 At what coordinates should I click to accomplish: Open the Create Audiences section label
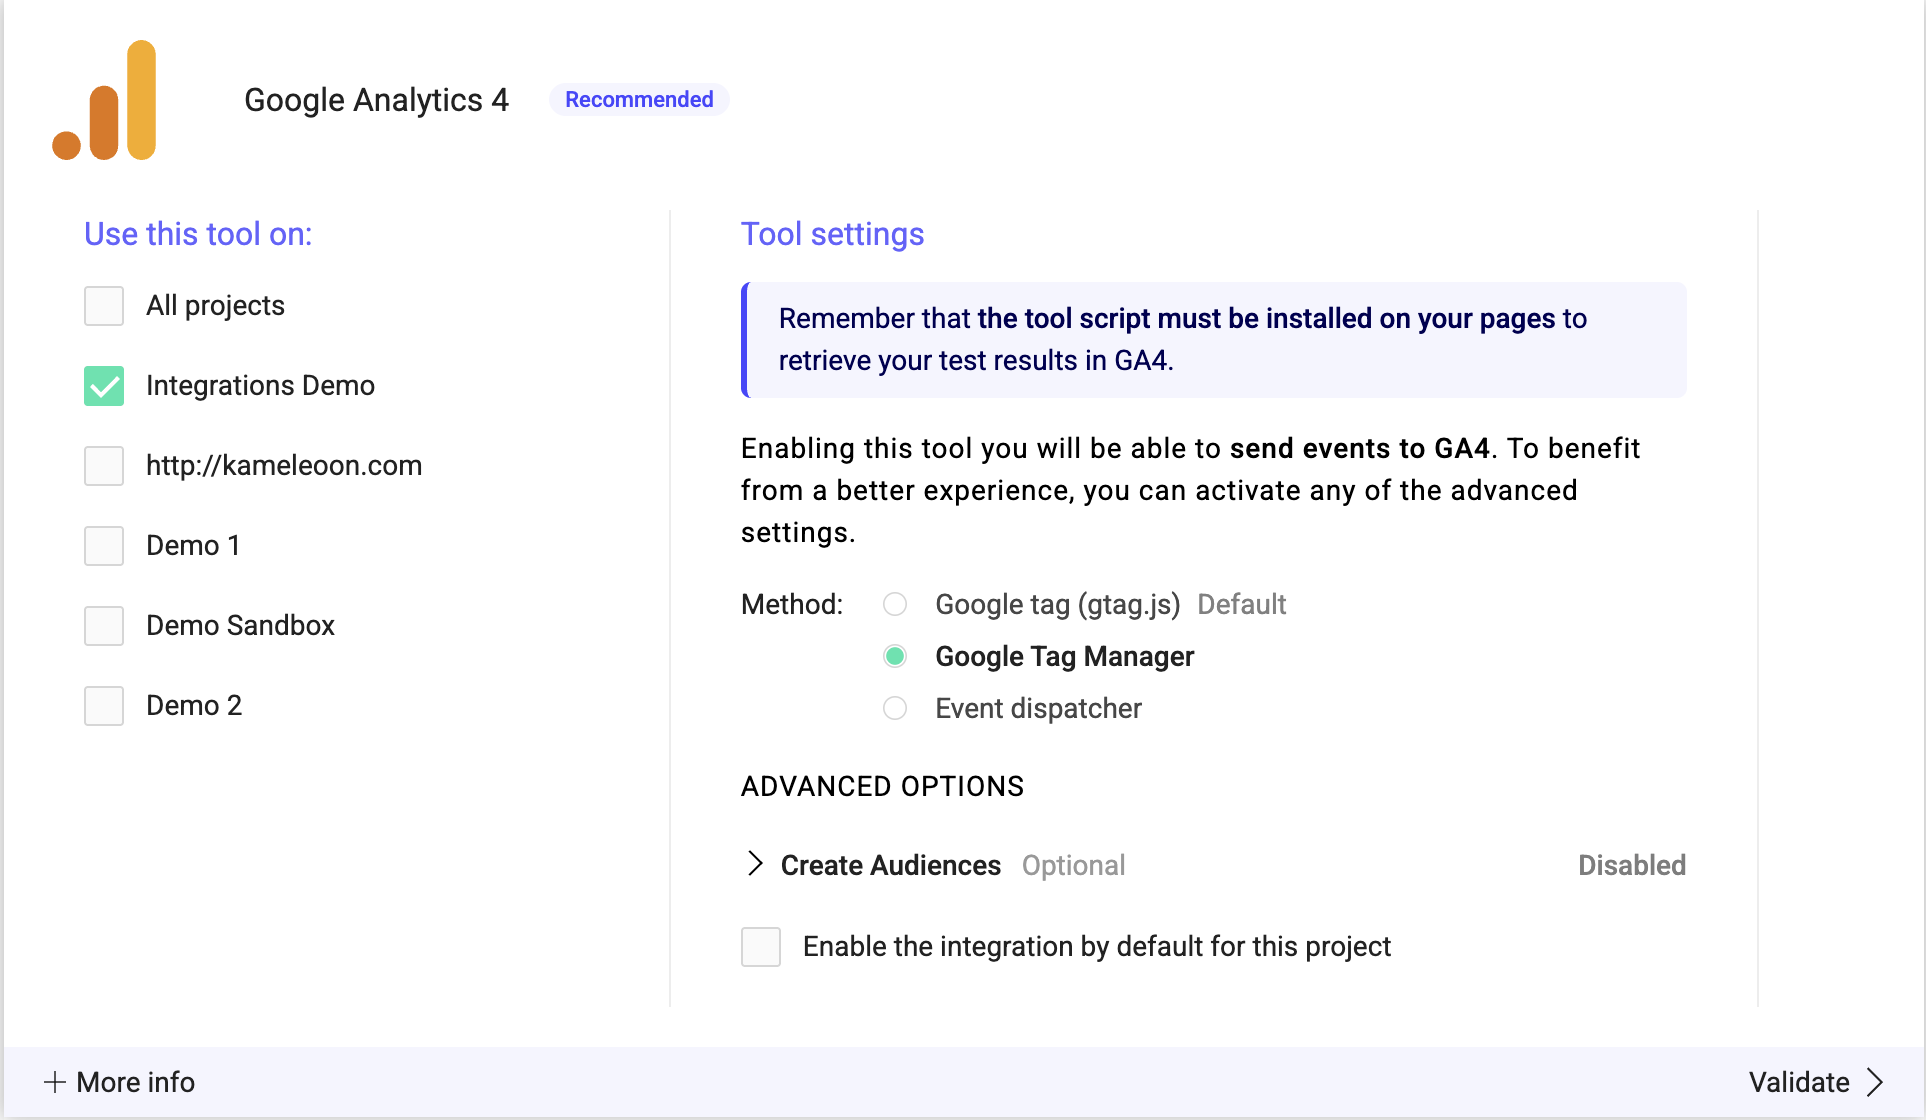point(890,865)
